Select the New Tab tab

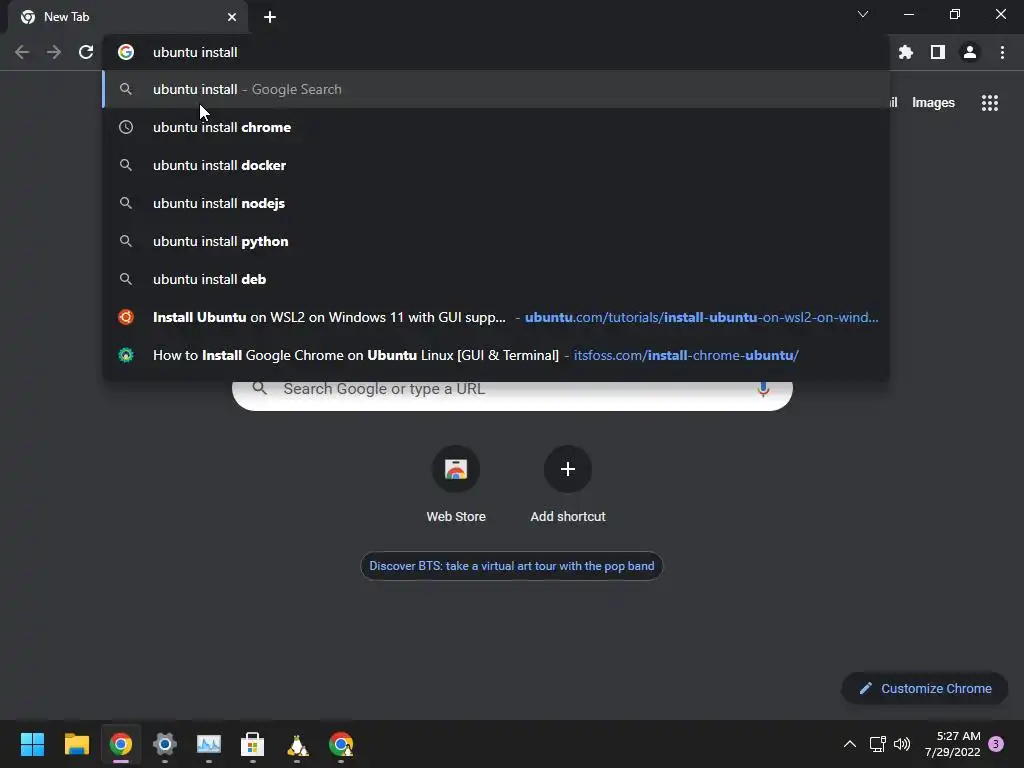127,17
